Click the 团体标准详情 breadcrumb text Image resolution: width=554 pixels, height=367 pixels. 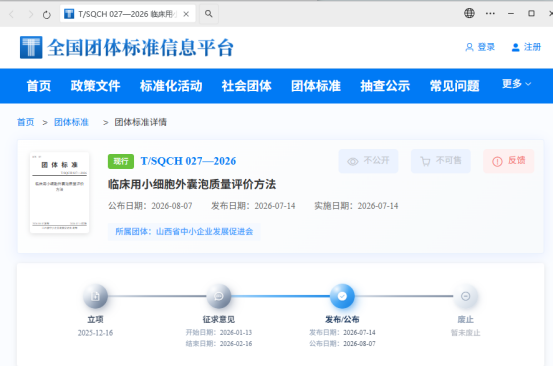click(141, 122)
